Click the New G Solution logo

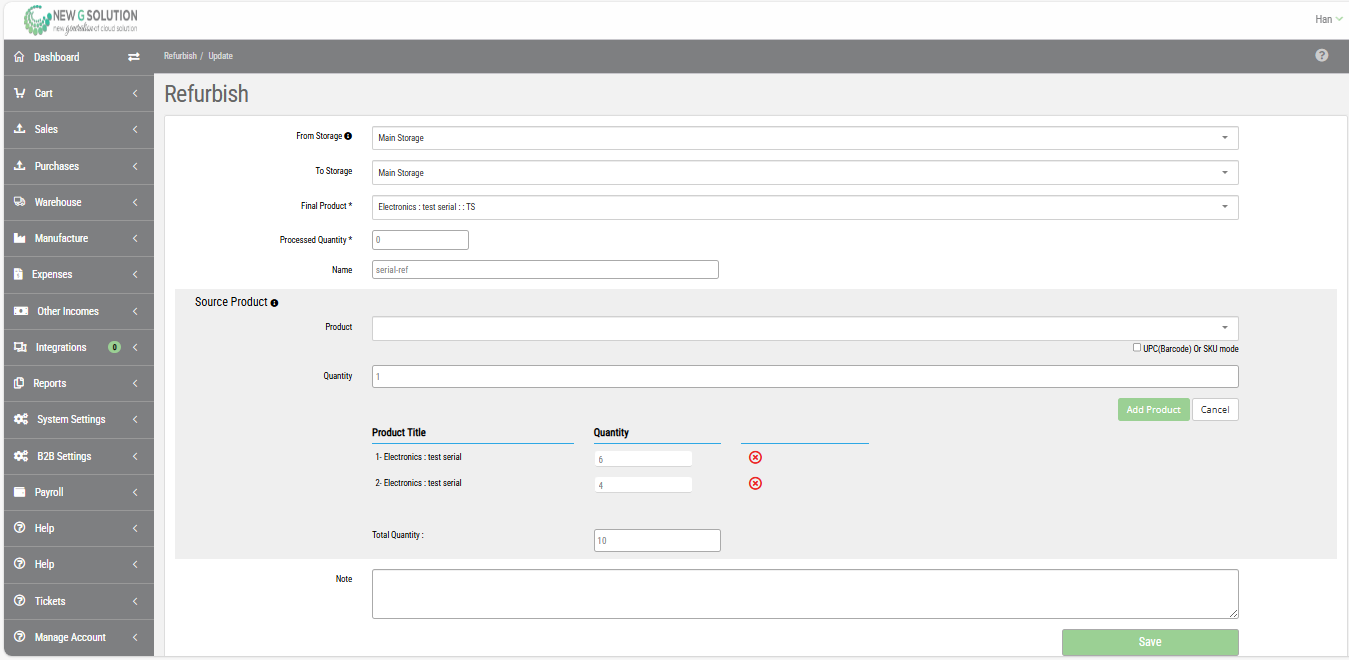click(81, 20)
